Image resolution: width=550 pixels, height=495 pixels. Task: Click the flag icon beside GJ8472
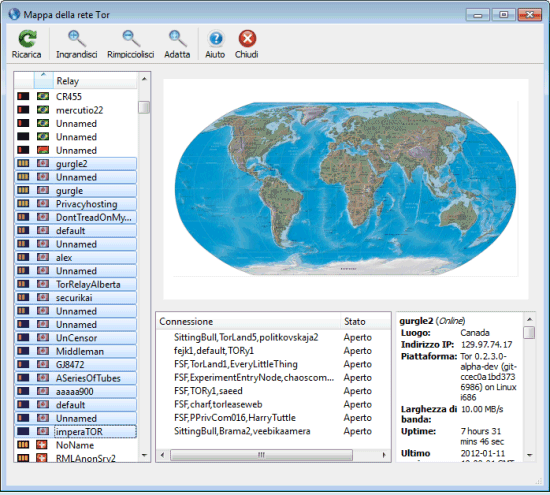43,364
